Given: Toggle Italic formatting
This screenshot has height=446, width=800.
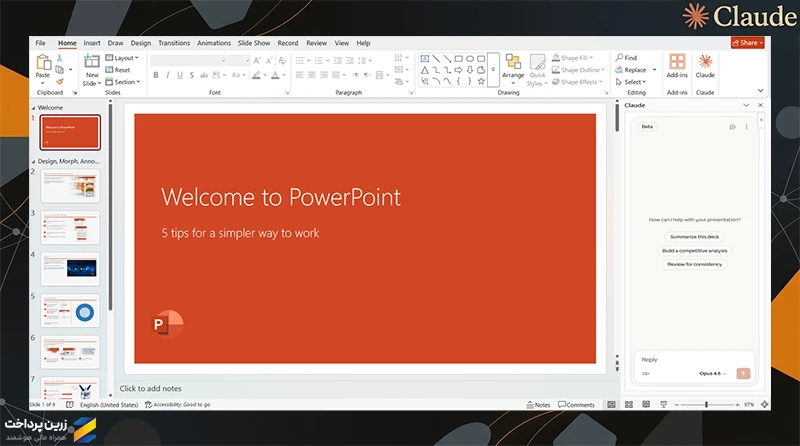Looking at the screenshot, I should coord(167,75).
